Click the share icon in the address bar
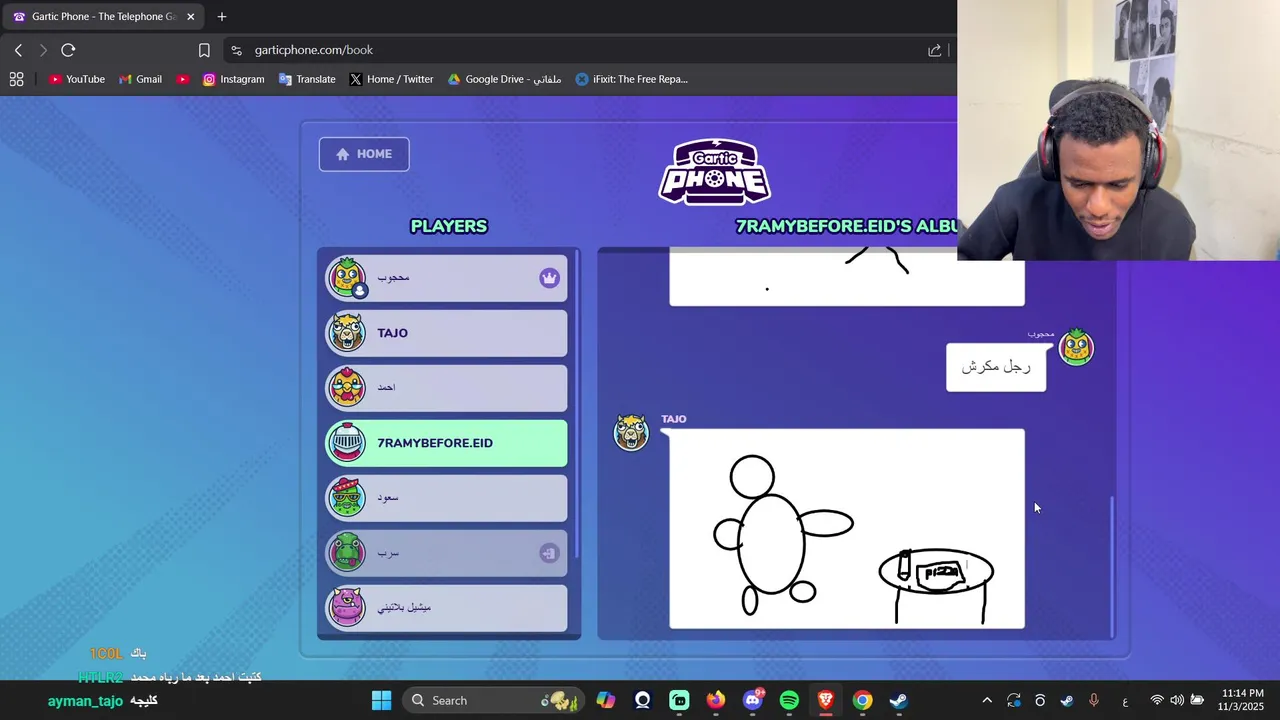Image resolution: width=1280 pixels, height=720 pixels. 935,50
